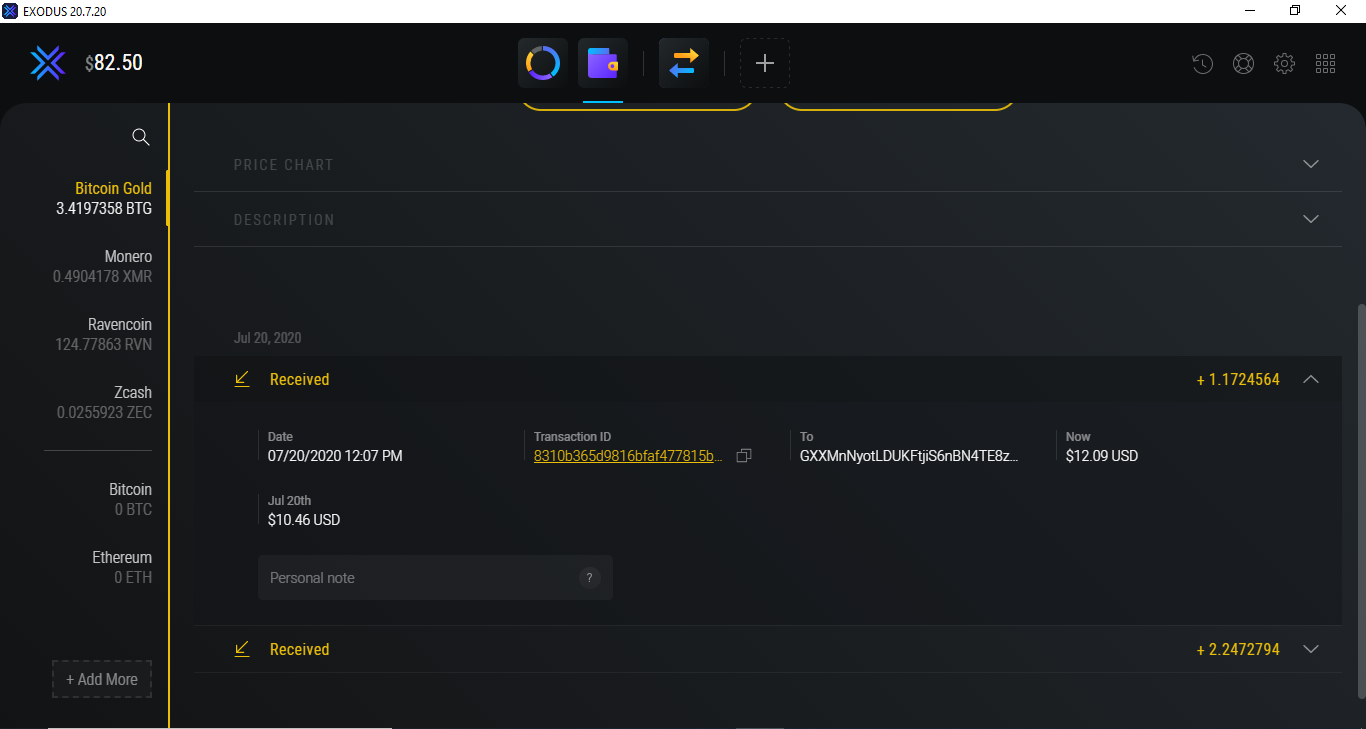Click the 0.4904178 XMR balance
This screenshot has height=729, width=1366.
[x=102, y=276]
